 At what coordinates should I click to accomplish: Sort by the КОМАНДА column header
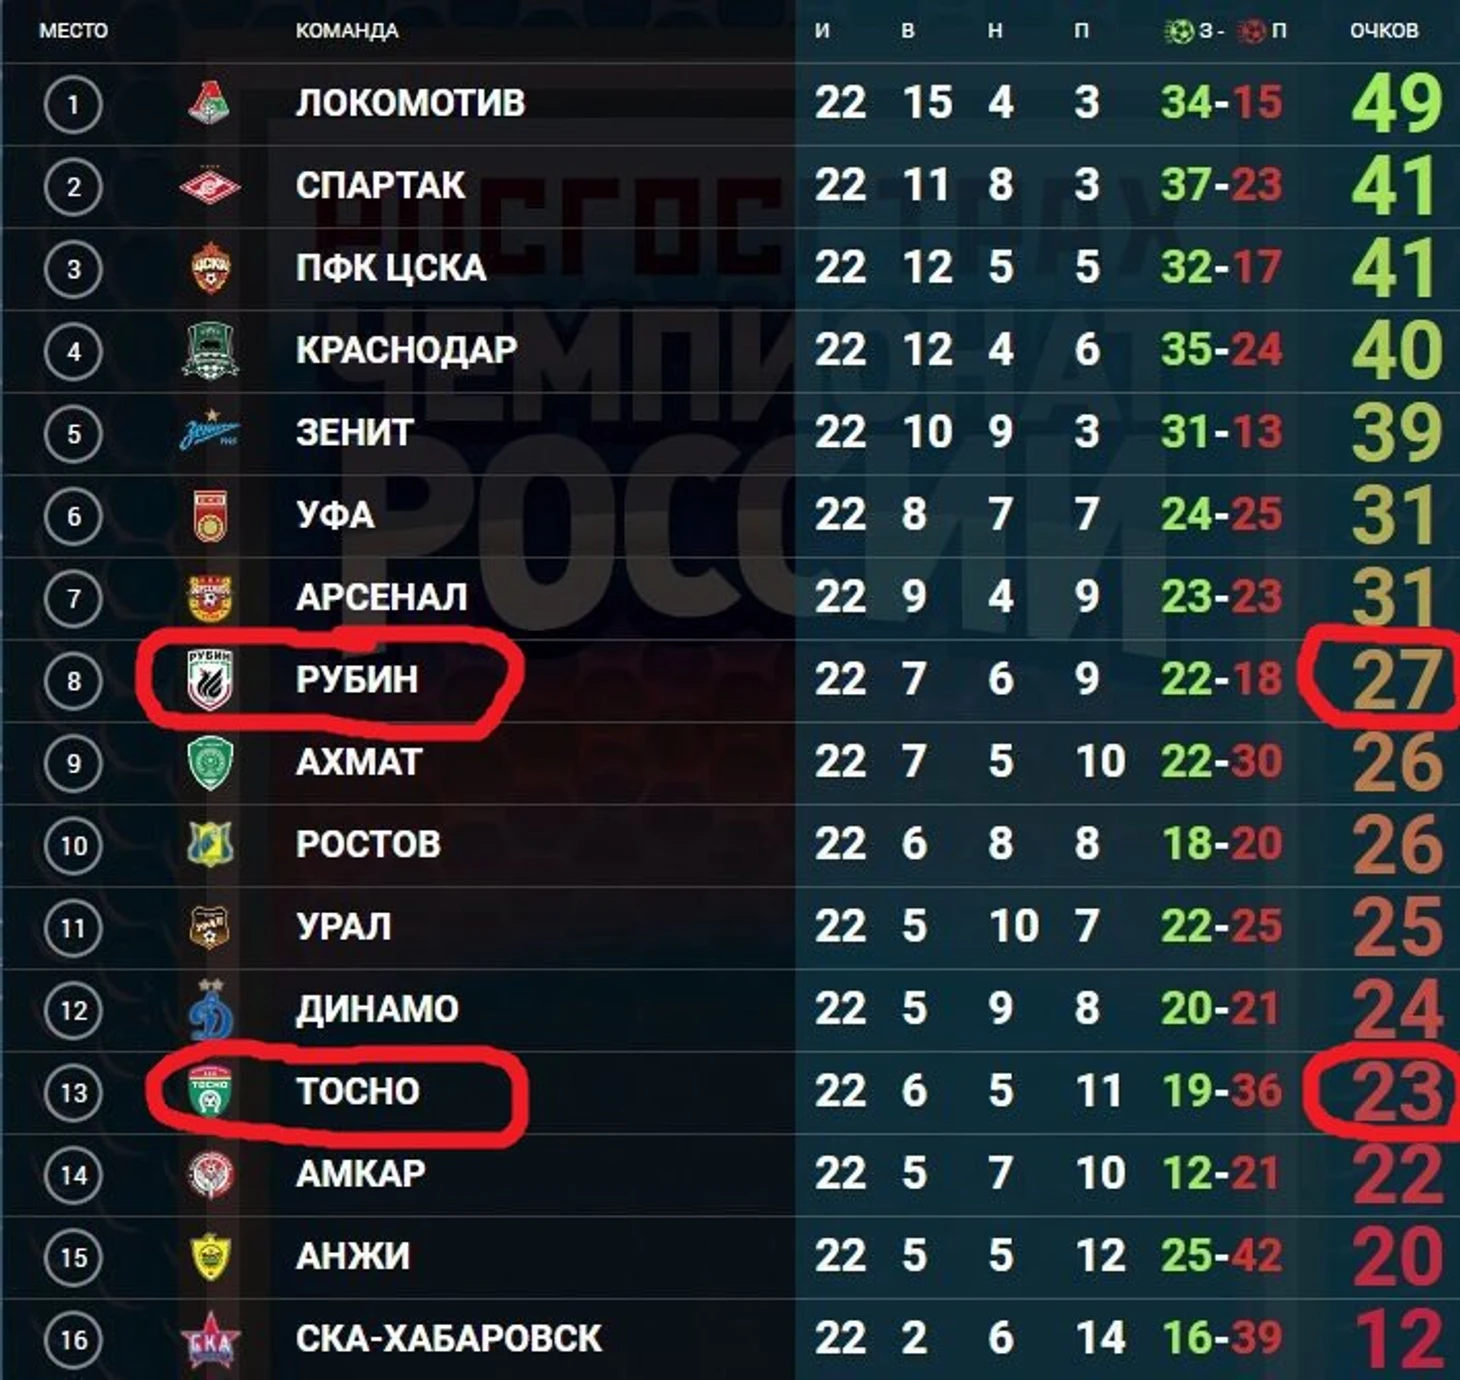[347, 31]
